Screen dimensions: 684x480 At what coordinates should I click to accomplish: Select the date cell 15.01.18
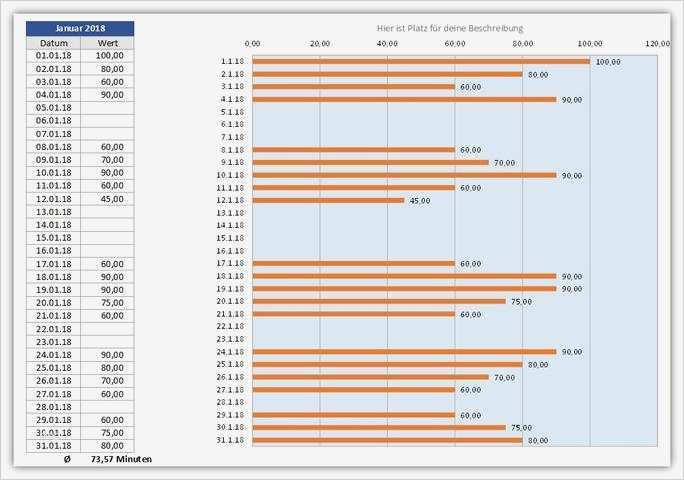coord(54,238)
